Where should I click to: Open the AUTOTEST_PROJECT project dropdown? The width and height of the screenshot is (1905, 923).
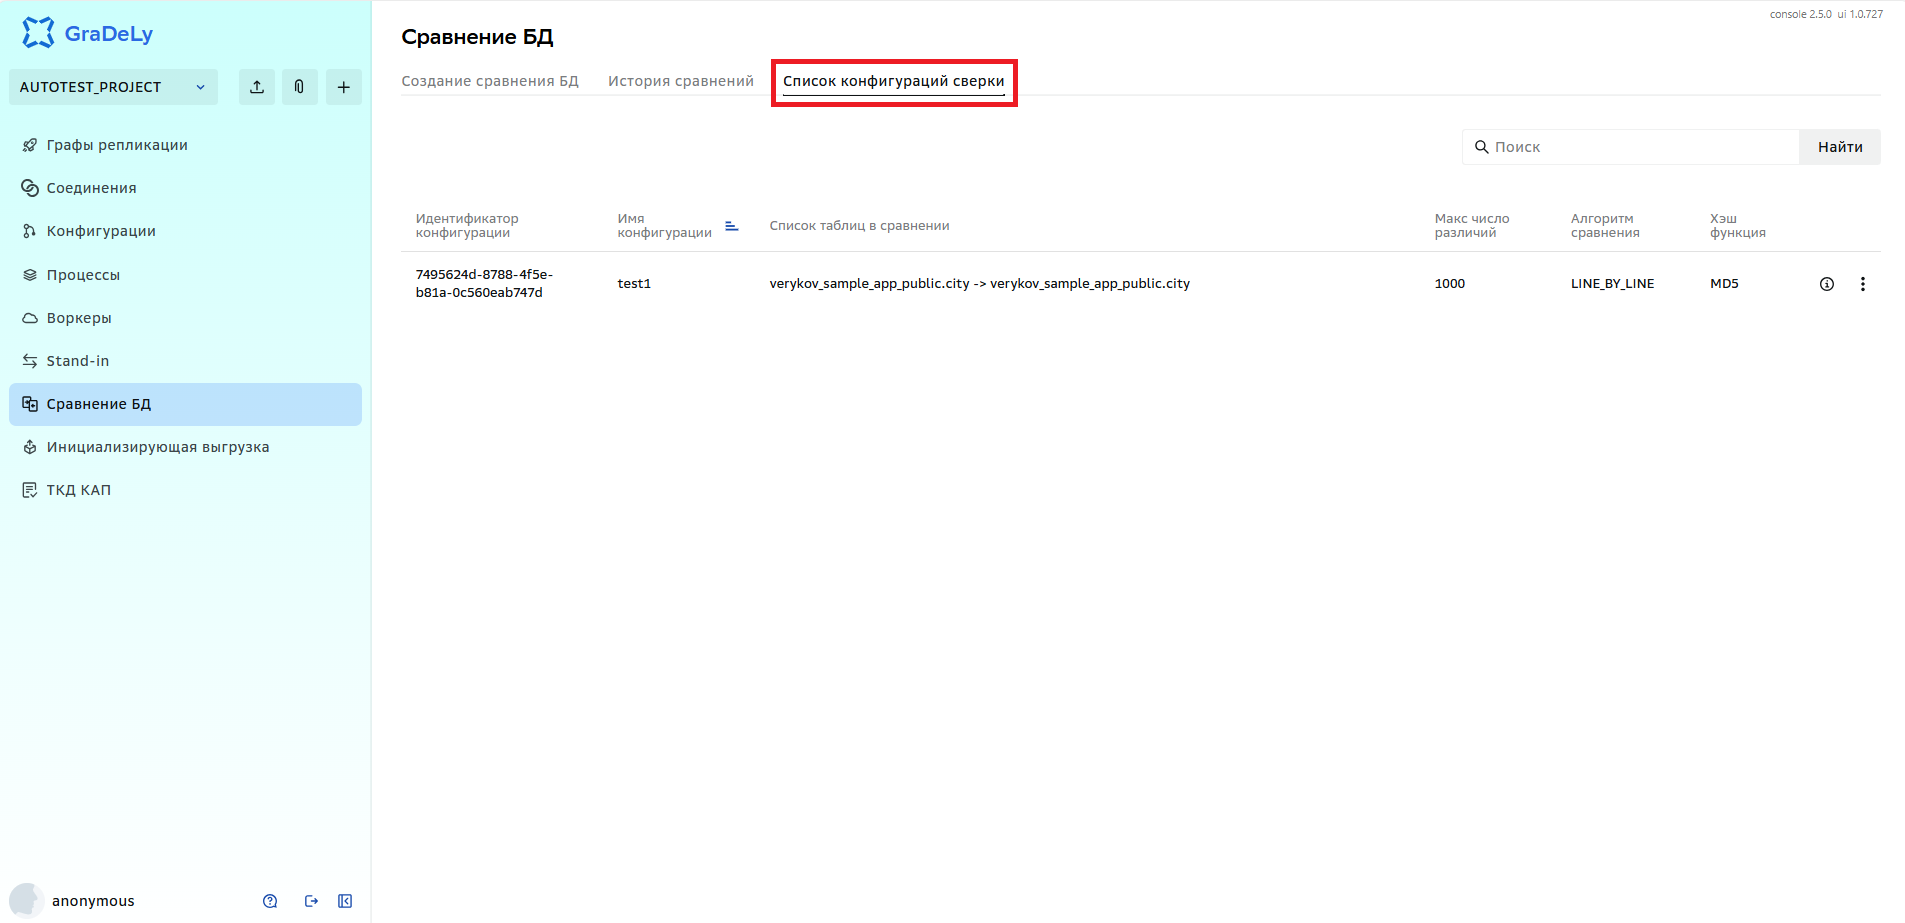[x=113, y=87]
